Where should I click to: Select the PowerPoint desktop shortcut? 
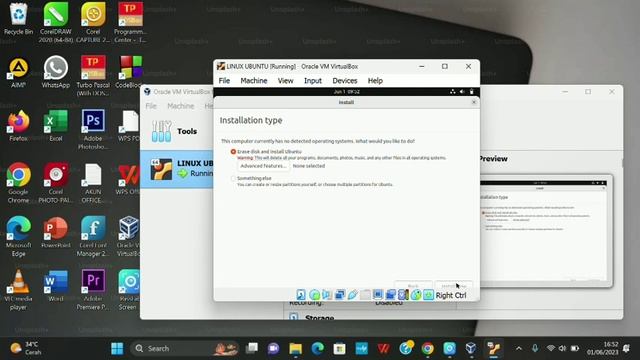pos(56,232)
